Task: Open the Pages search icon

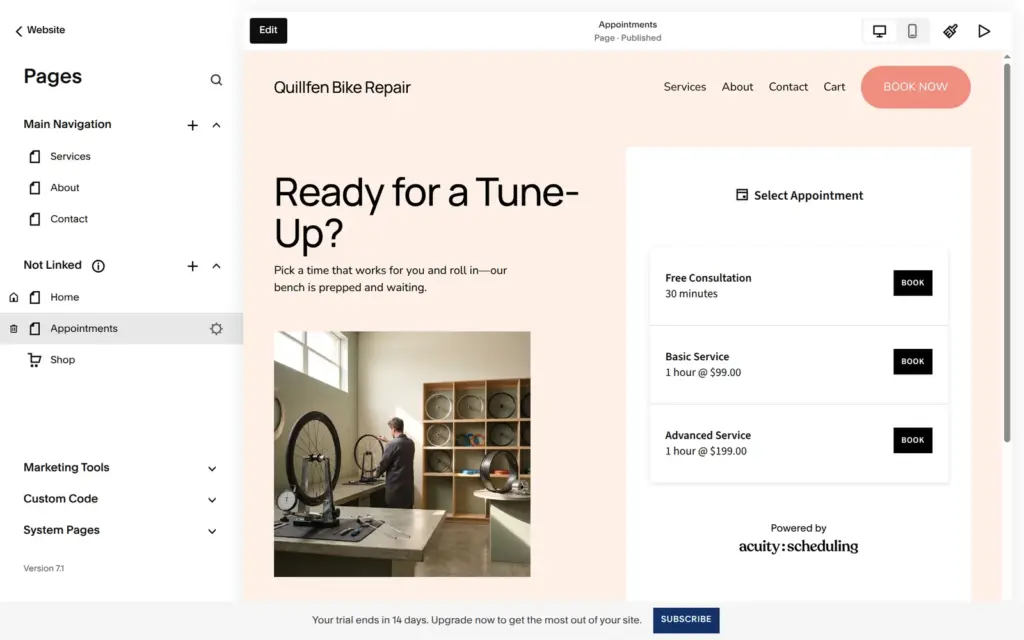Action: click(216, 80)
